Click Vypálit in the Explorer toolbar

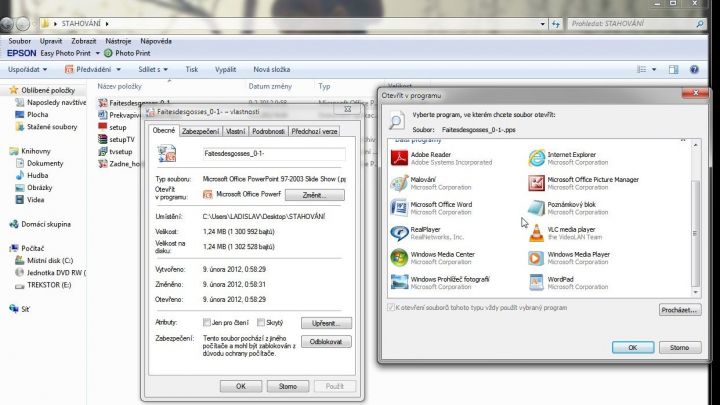(x=225, y=69)
